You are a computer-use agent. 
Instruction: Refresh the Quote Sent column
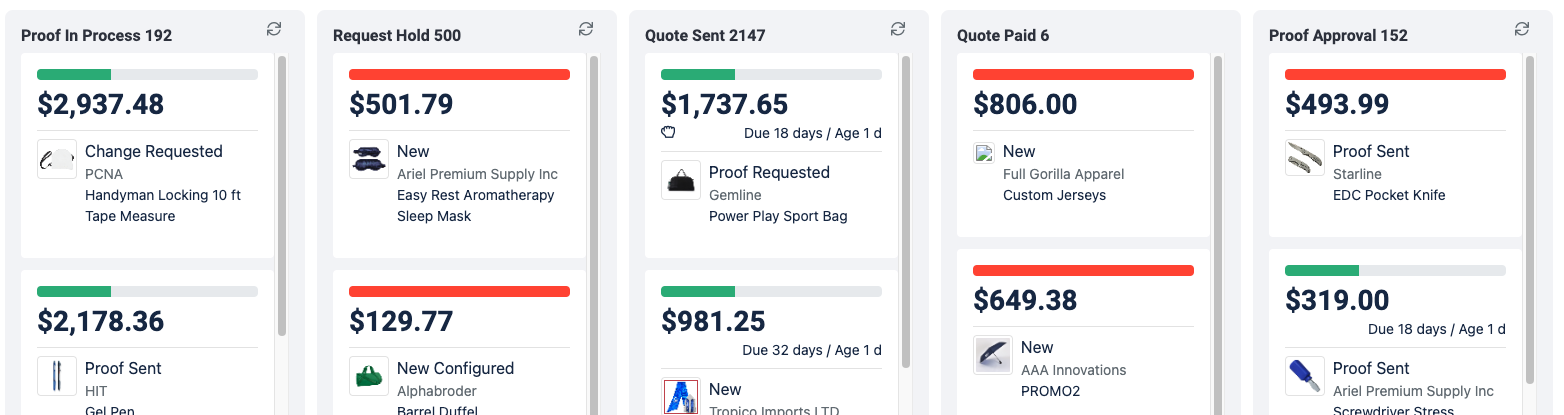(x=898, y=29)
